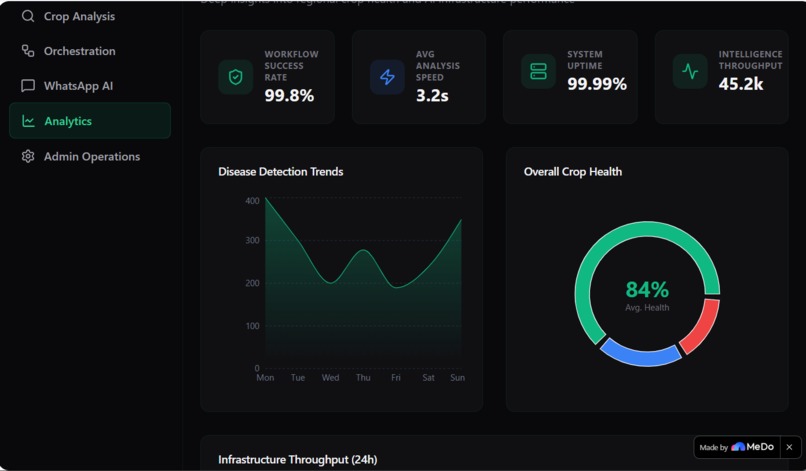Open WhatsApp AI in the sidebar
Screen dimensions: 806x471
[90, 85]
